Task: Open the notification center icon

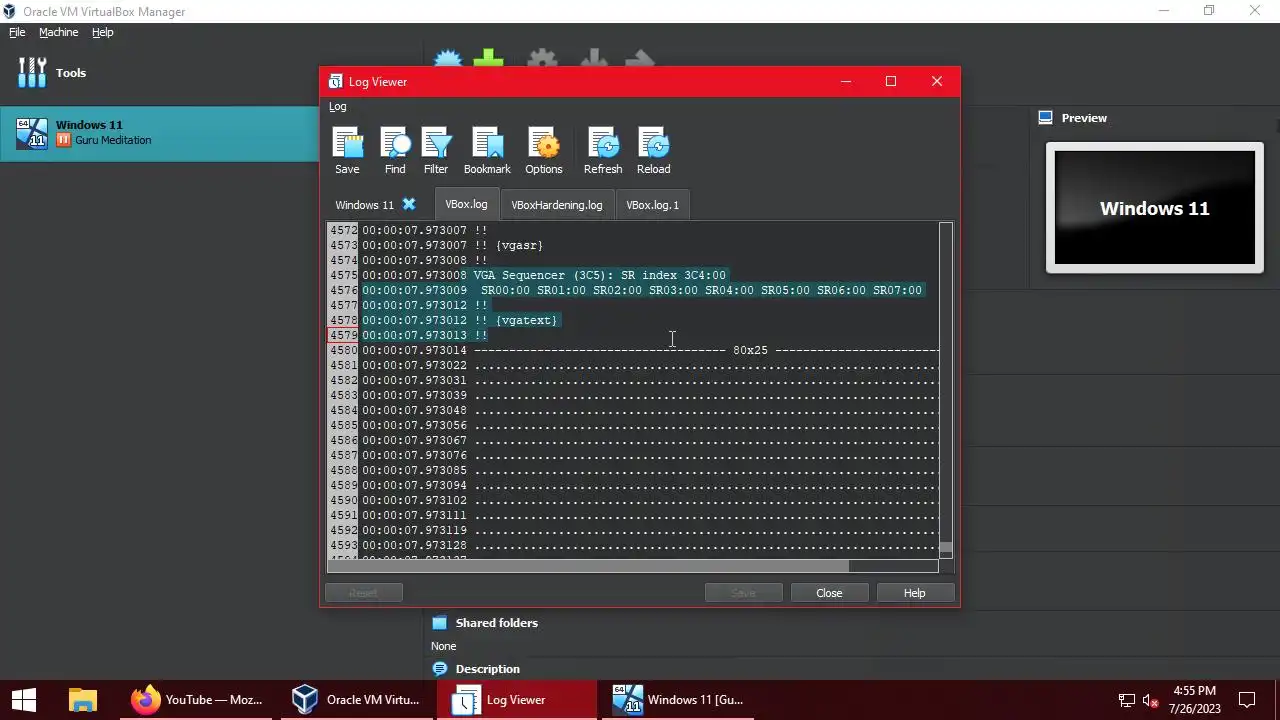Action: [x=1247, y=700]
